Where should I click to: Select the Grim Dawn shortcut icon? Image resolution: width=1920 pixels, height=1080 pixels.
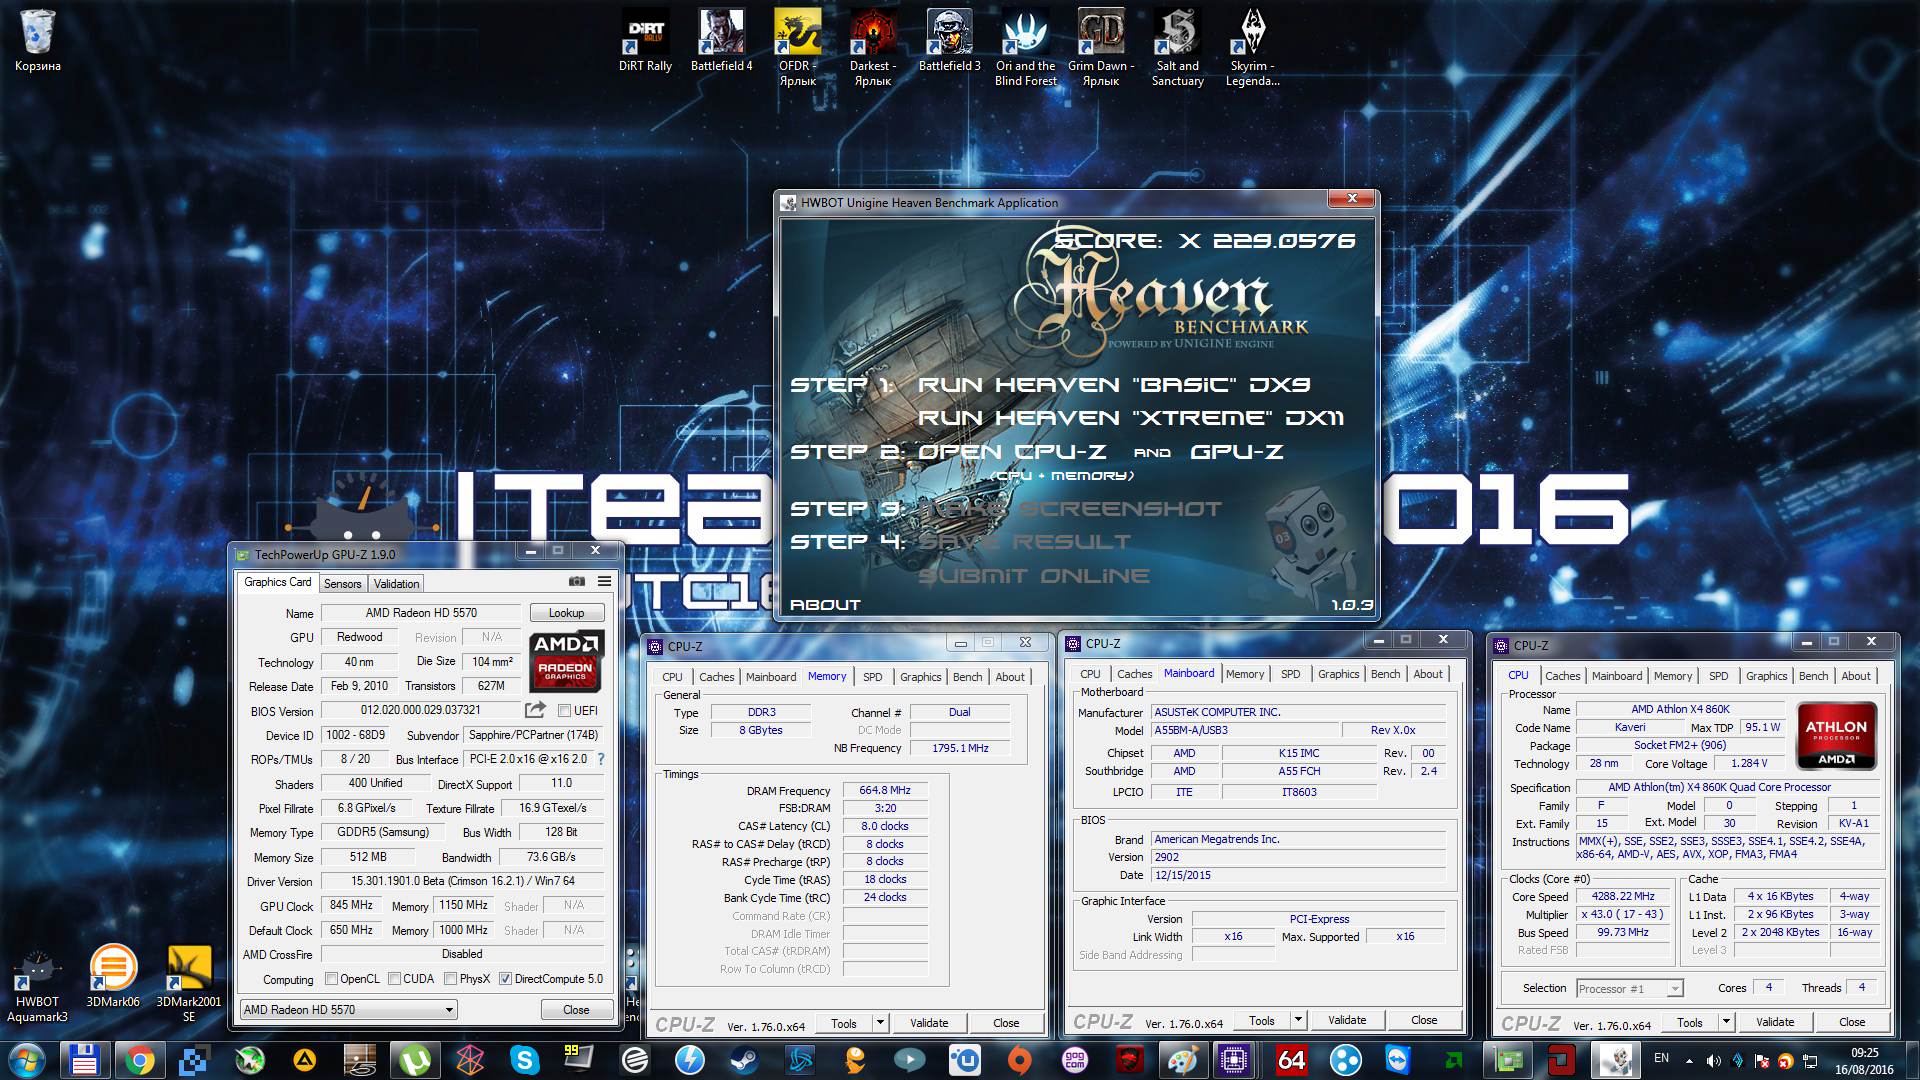pyautogui.click(x=1101, y=48)
